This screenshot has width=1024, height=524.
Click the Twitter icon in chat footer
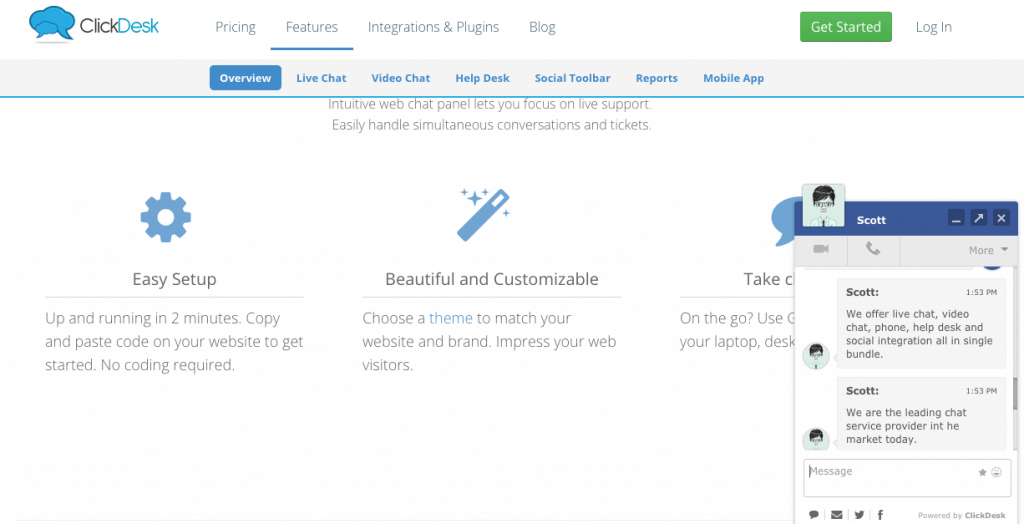point(859,515)
